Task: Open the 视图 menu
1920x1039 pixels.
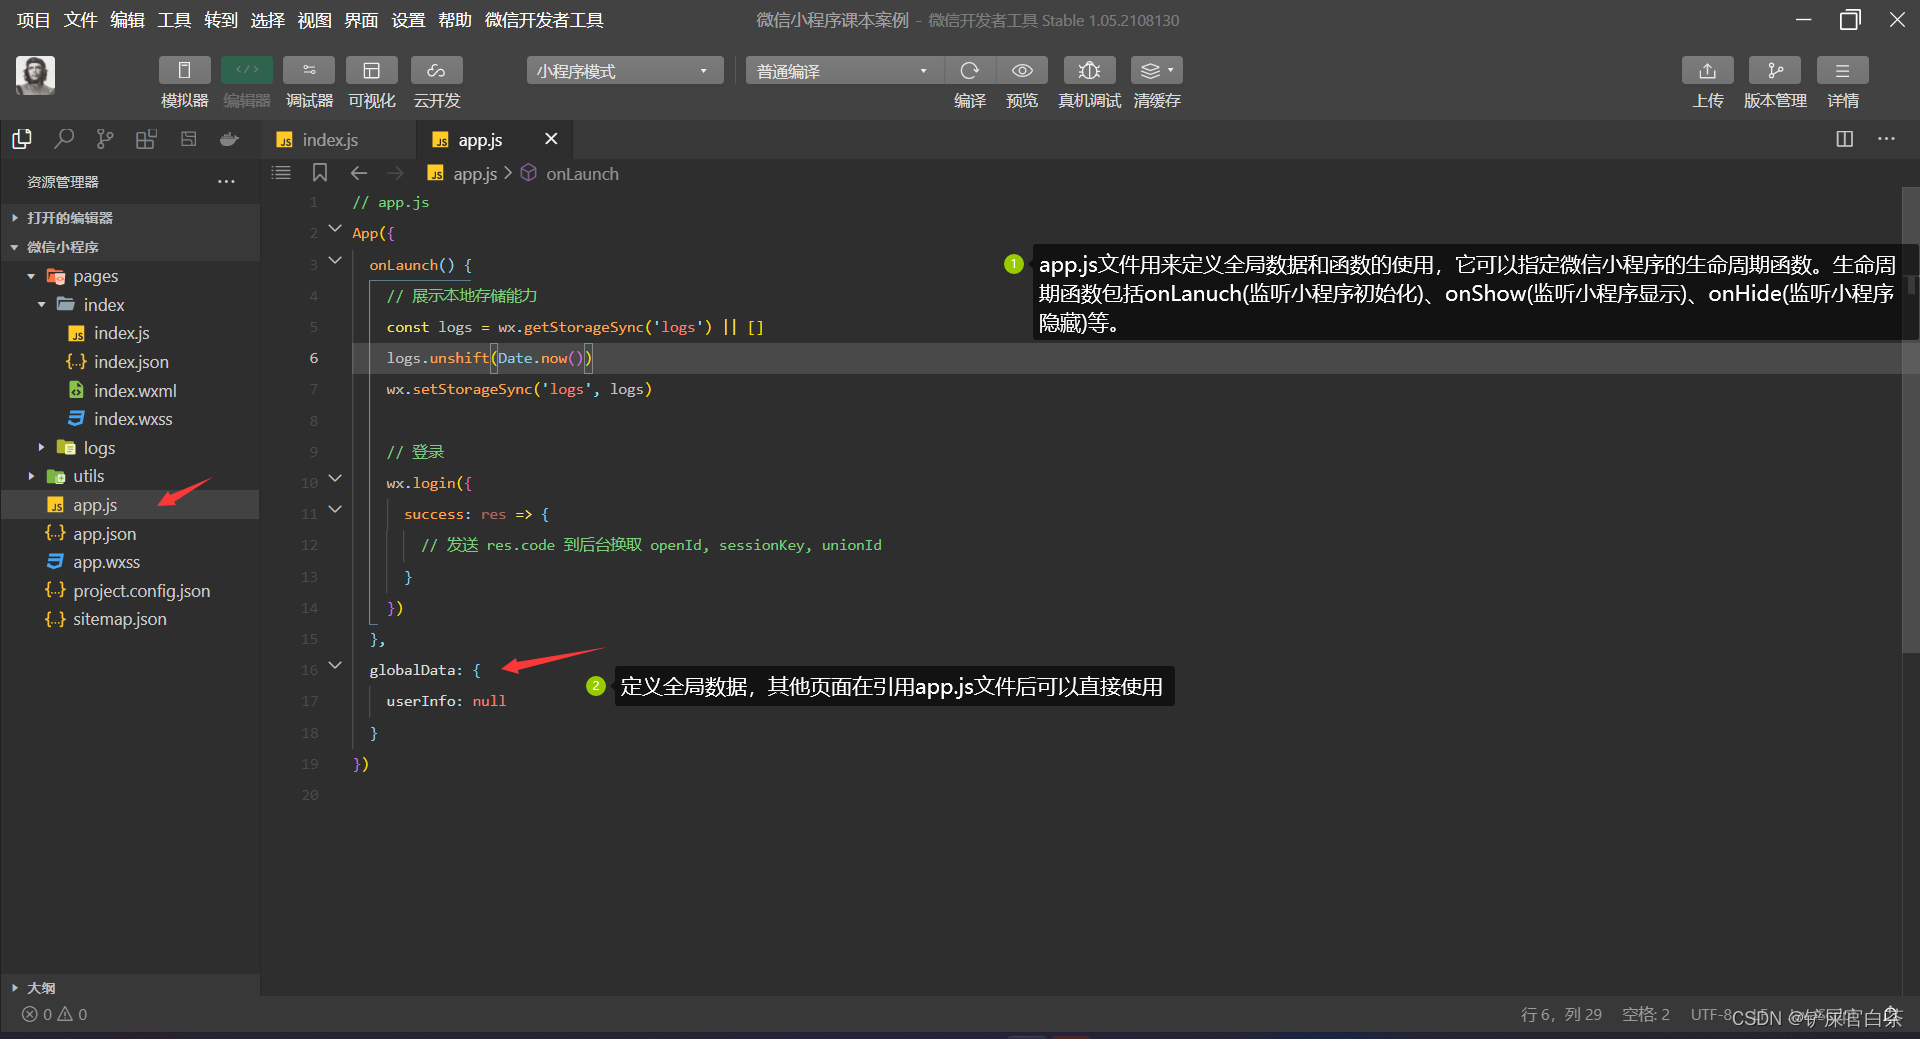Action: point(314,20)
